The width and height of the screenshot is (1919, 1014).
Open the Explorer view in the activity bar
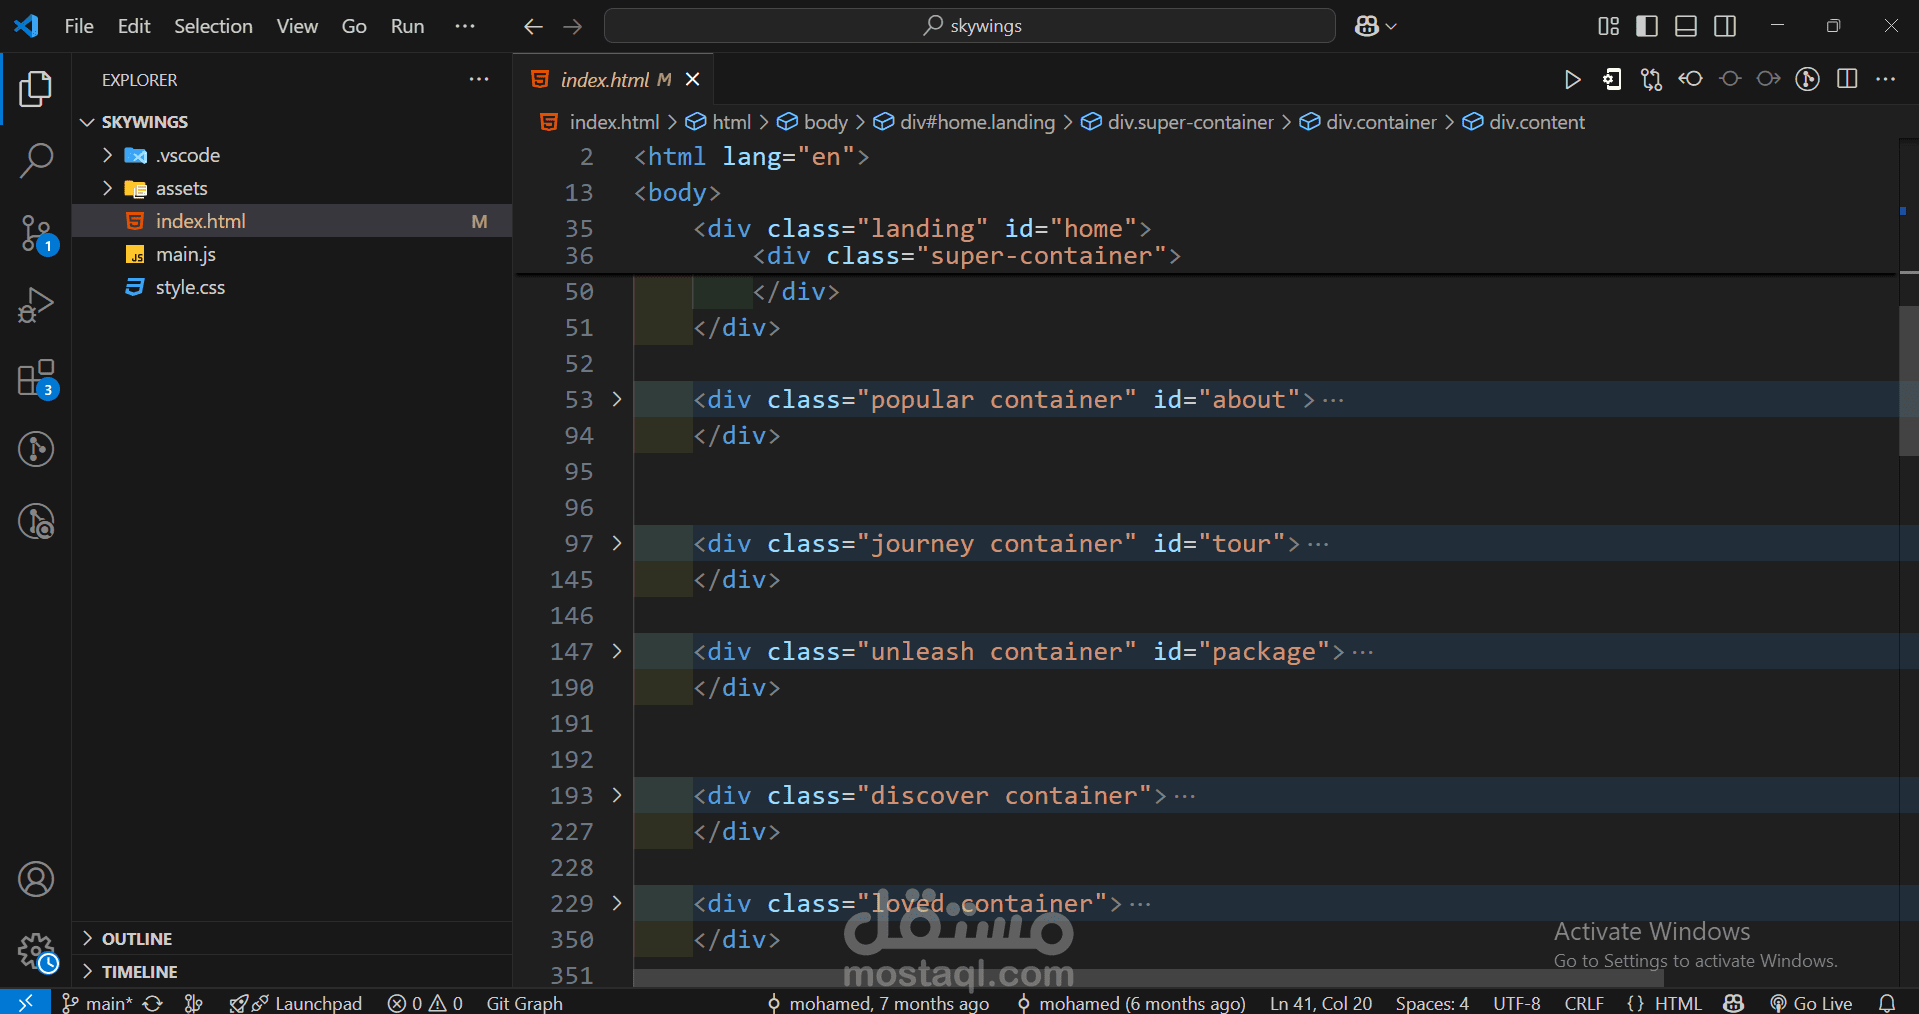pos(36,88)
